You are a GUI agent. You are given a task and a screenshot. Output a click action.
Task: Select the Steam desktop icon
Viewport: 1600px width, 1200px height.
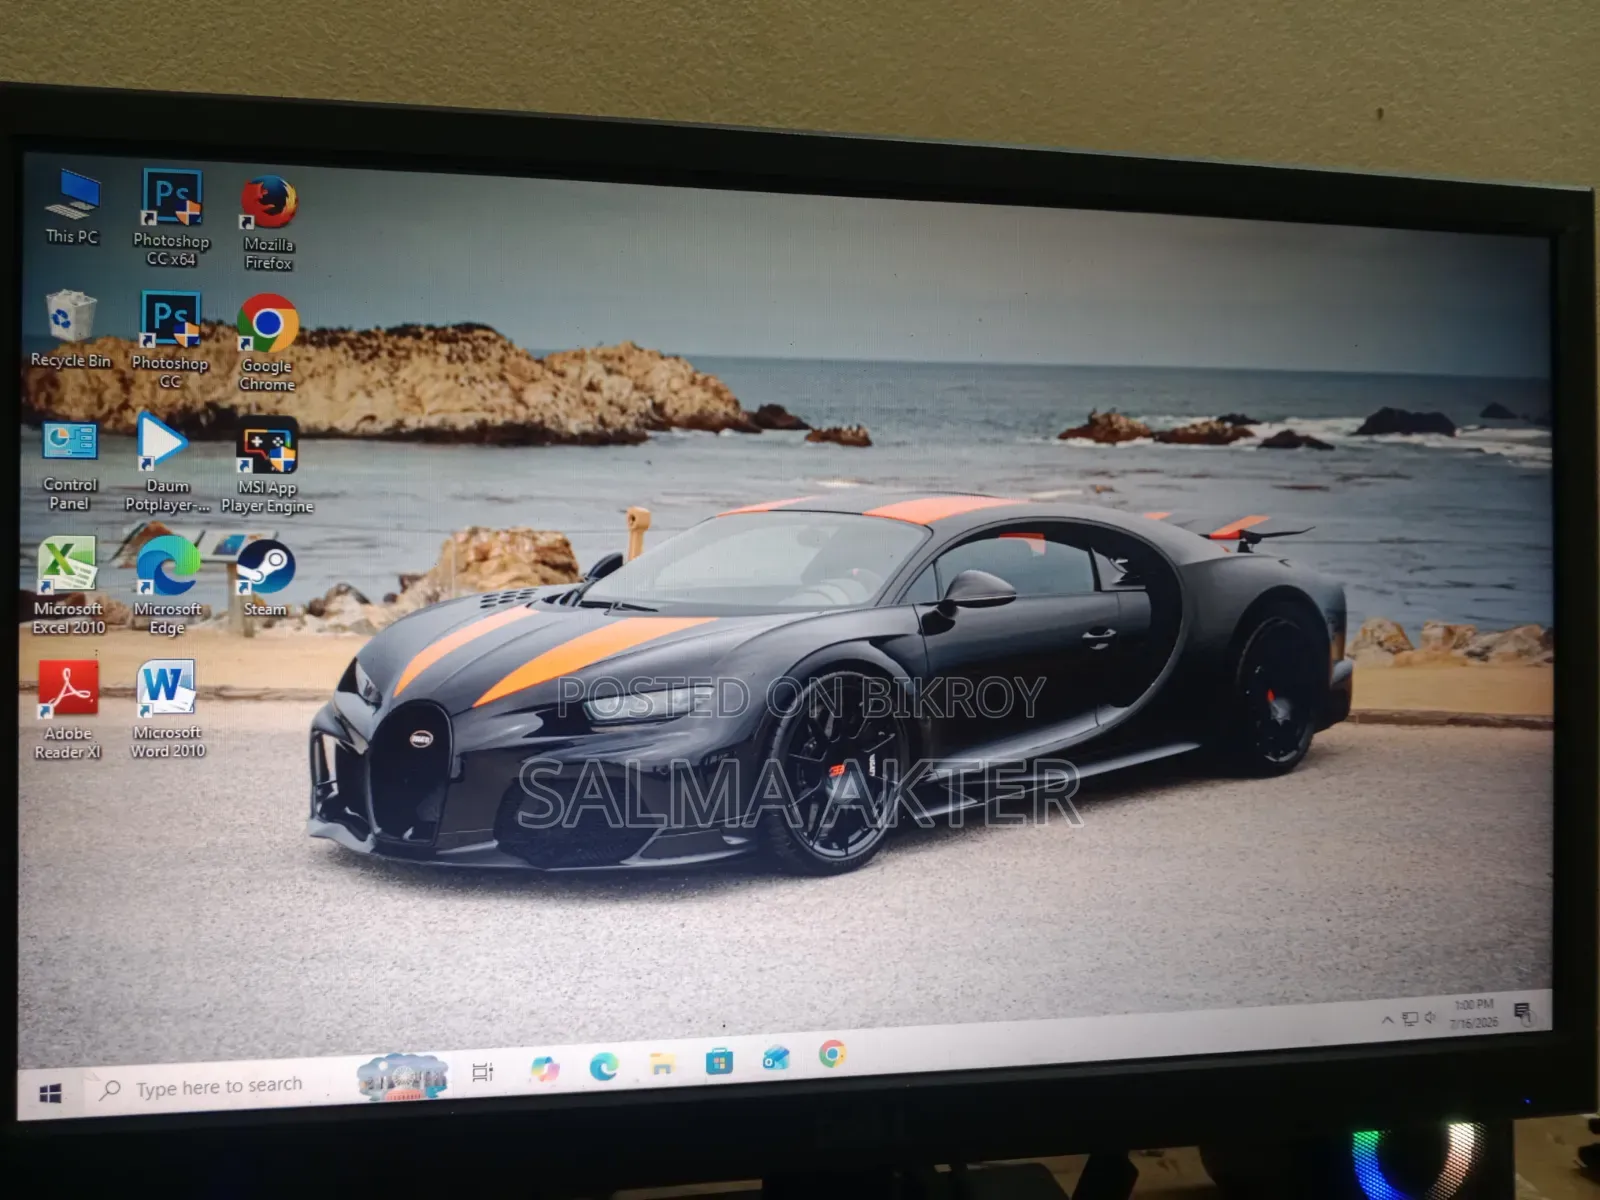coord(265,578)
